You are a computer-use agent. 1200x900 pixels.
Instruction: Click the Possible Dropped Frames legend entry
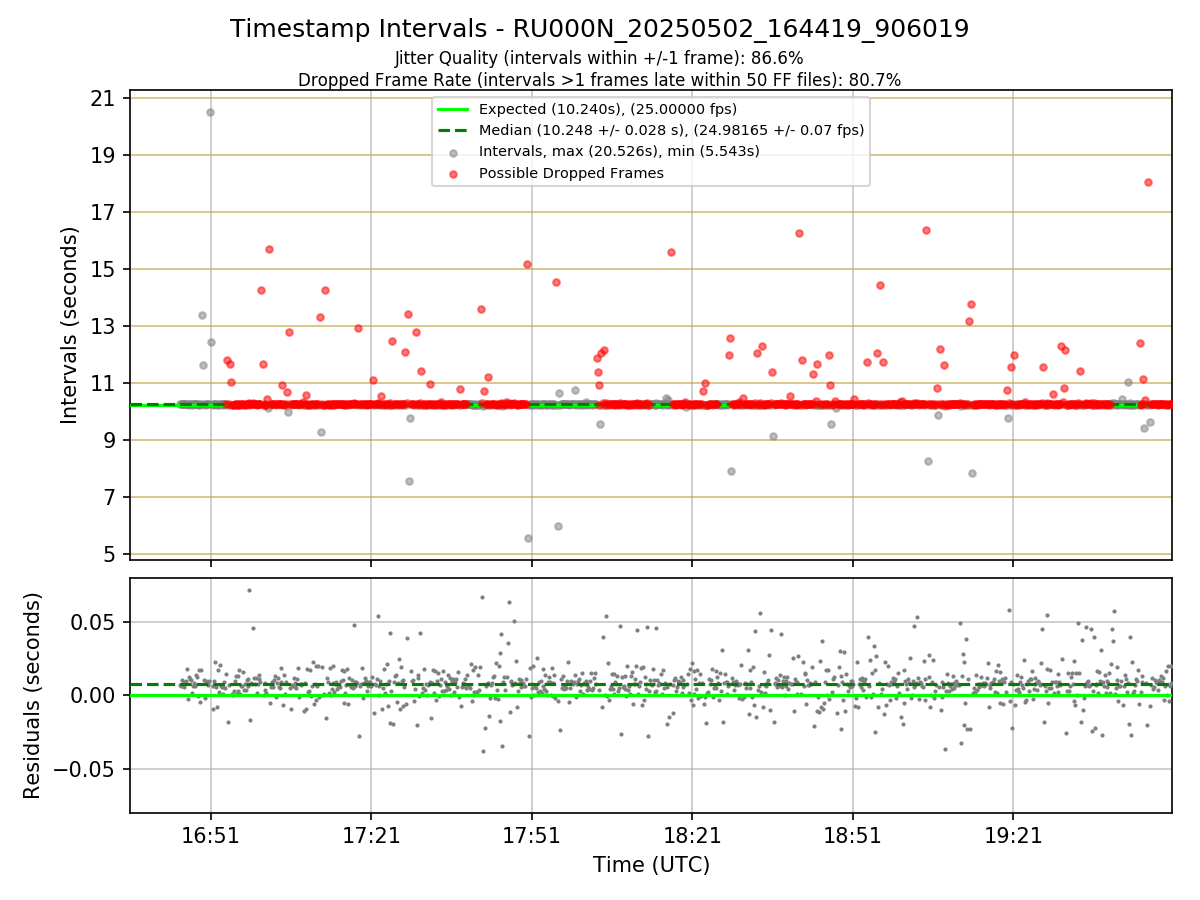pos(571,173)
